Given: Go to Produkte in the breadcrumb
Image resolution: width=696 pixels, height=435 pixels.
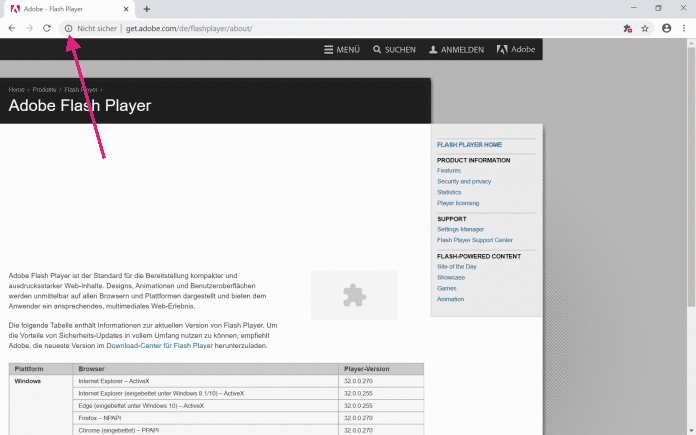Looking at the screenshot, I should pyautogui.click(x=44, y=90).
